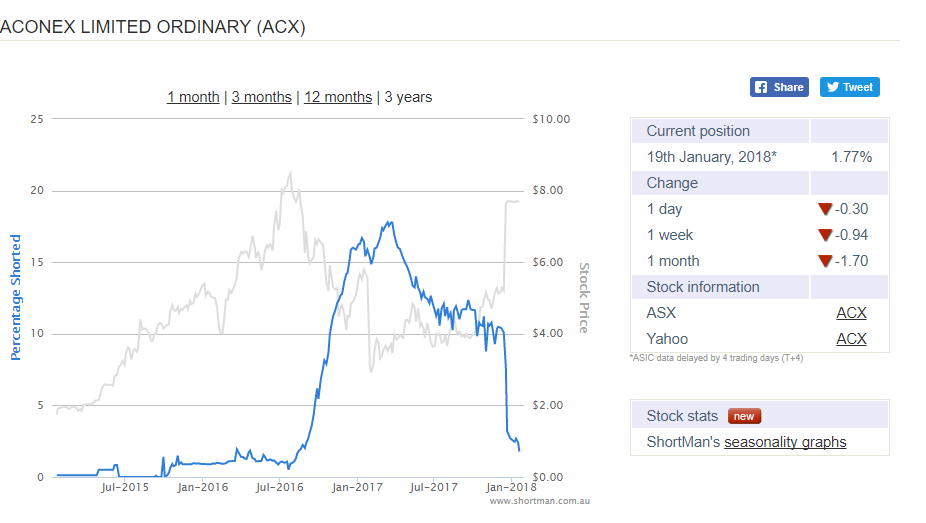Select the 3 months chart range

click(x=262, y=97)
